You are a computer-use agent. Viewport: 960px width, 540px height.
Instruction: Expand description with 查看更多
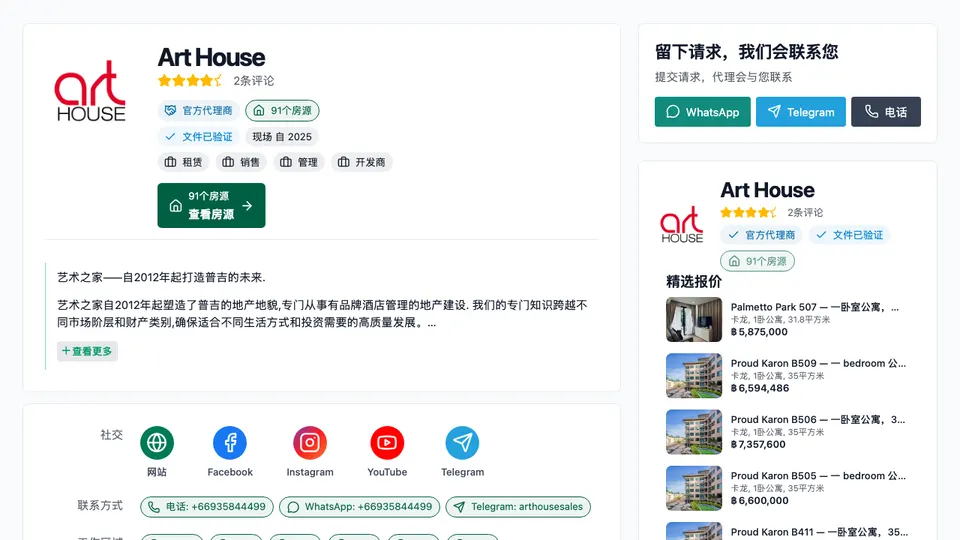pos(87,351)
